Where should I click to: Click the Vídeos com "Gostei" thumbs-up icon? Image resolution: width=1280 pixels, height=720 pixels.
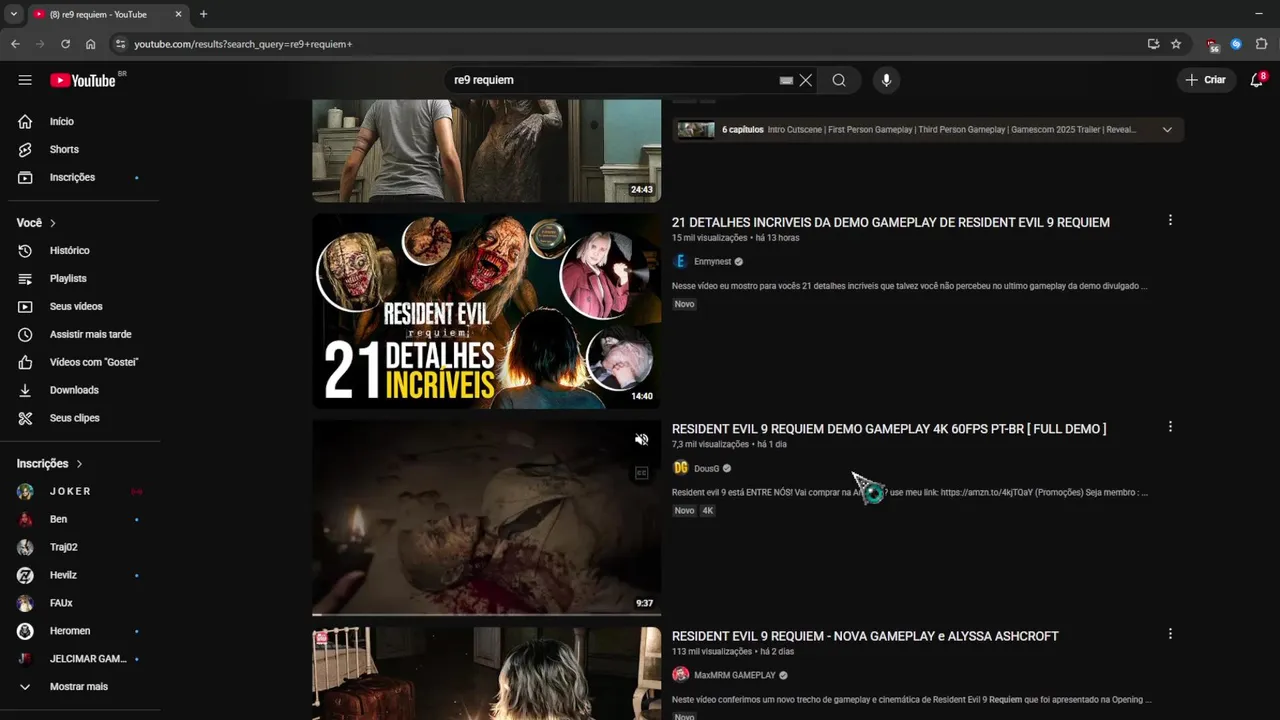26,362
